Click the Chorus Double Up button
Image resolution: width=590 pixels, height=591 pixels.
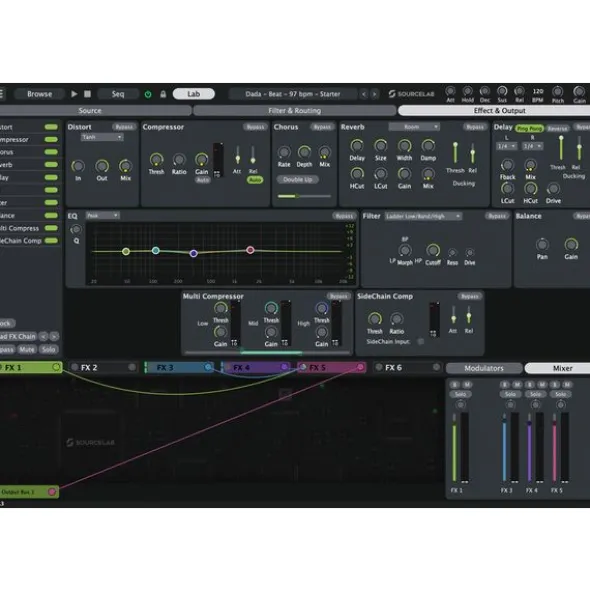pyautogui.click(x=297, y=180)
